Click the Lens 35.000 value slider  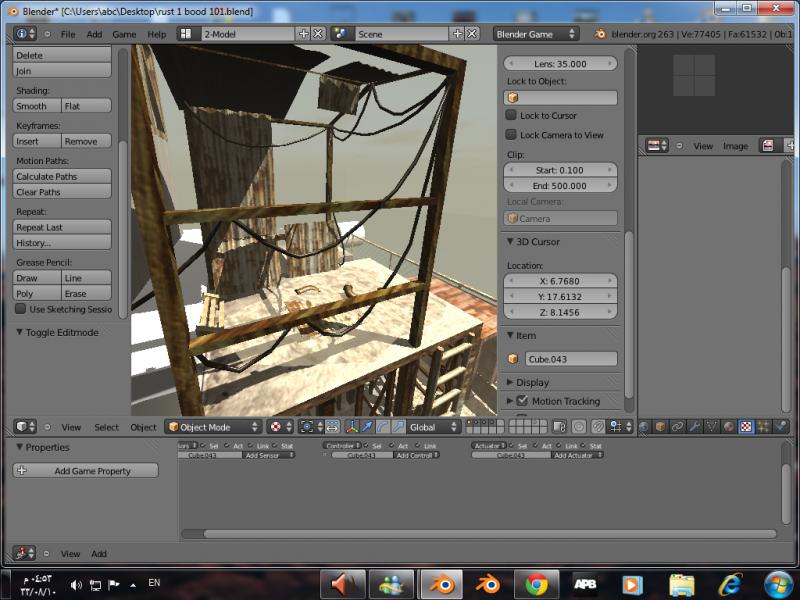point(559,62)
